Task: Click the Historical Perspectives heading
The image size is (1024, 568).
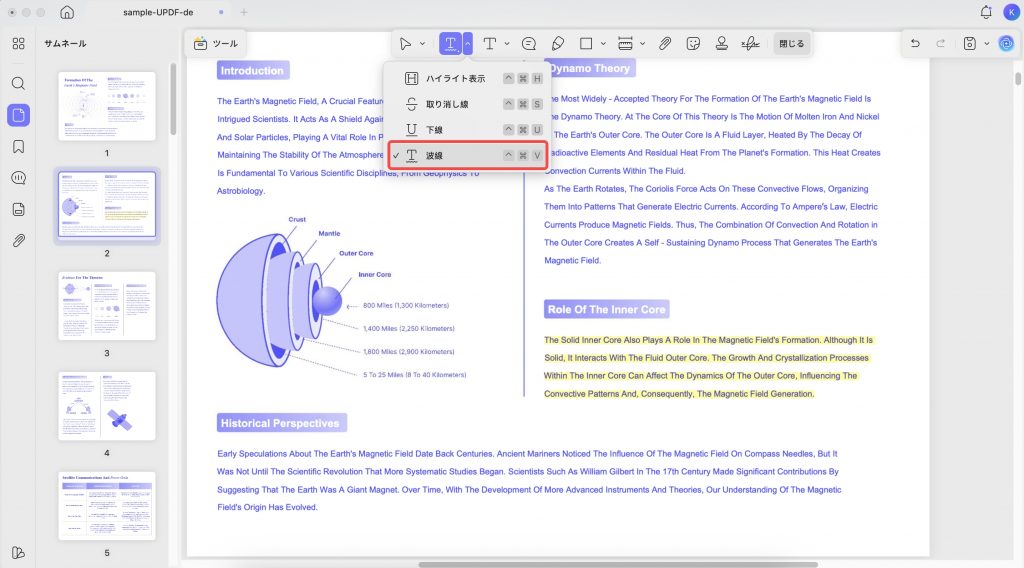Action: pos(280,423)
